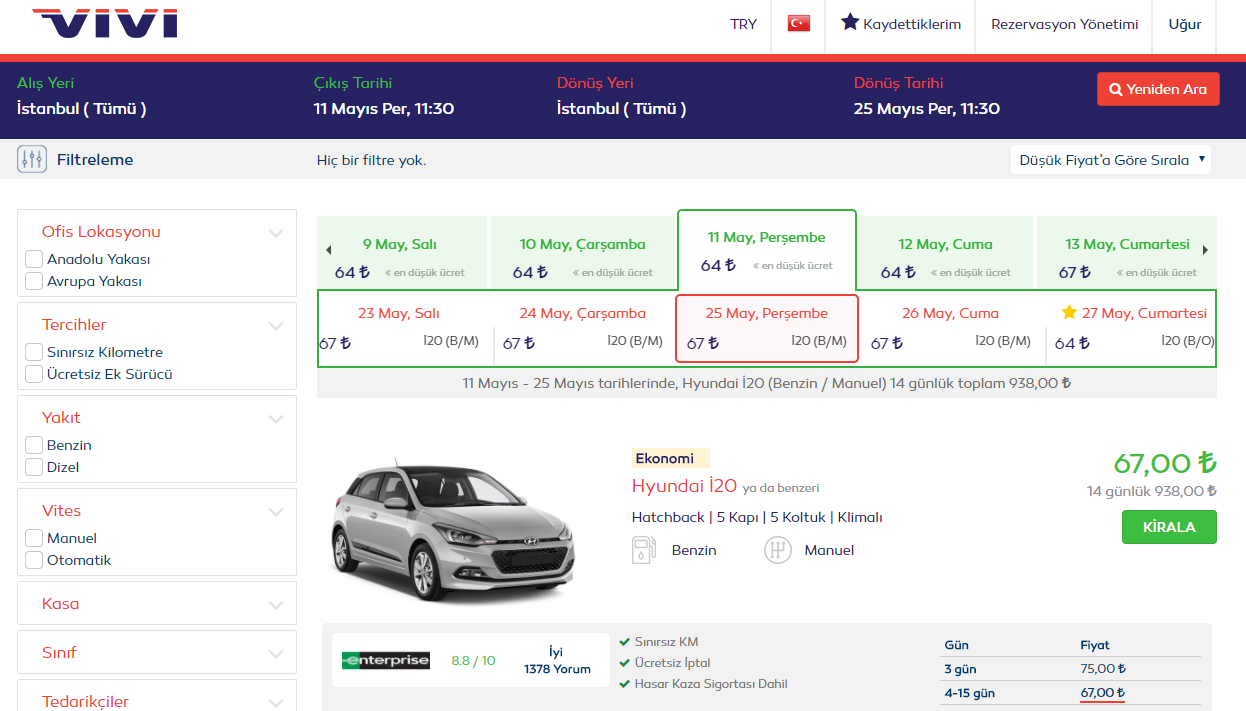Click the 1378 Yorum reviews link
This screenshot has width=1246, height=711.
pyautogui.click(x=557, y=669)
